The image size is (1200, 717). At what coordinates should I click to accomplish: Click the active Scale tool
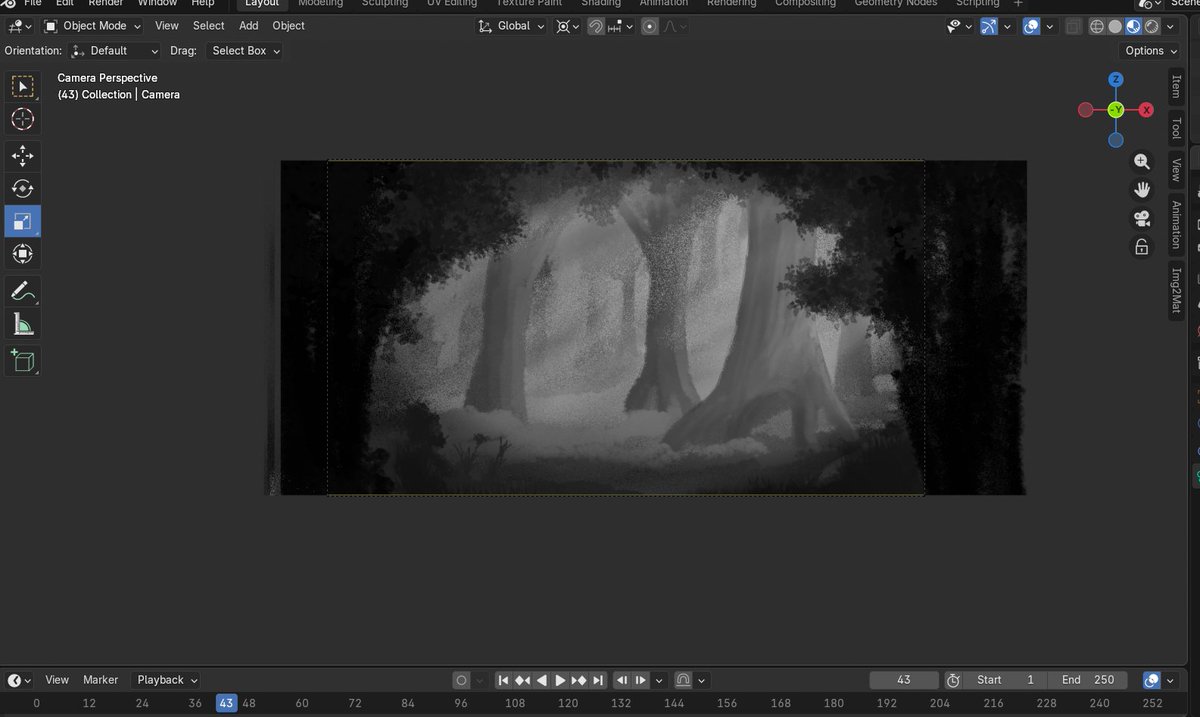[x=22, y=221]
